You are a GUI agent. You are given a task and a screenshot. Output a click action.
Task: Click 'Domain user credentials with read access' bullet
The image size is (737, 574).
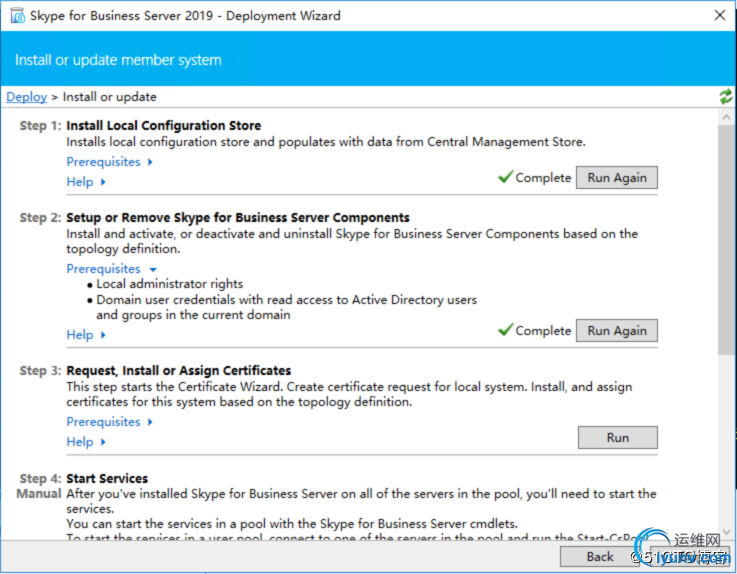pyautogui.click(x=287, y=307)
